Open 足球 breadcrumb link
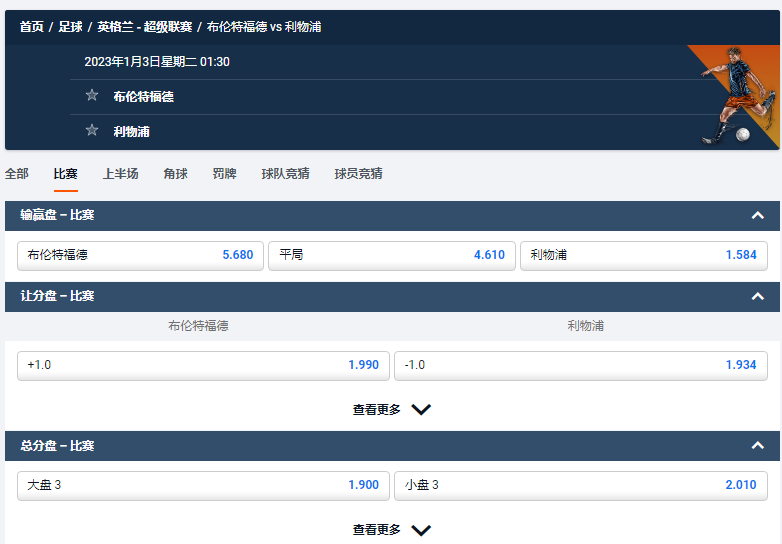 tap(71, 27)
